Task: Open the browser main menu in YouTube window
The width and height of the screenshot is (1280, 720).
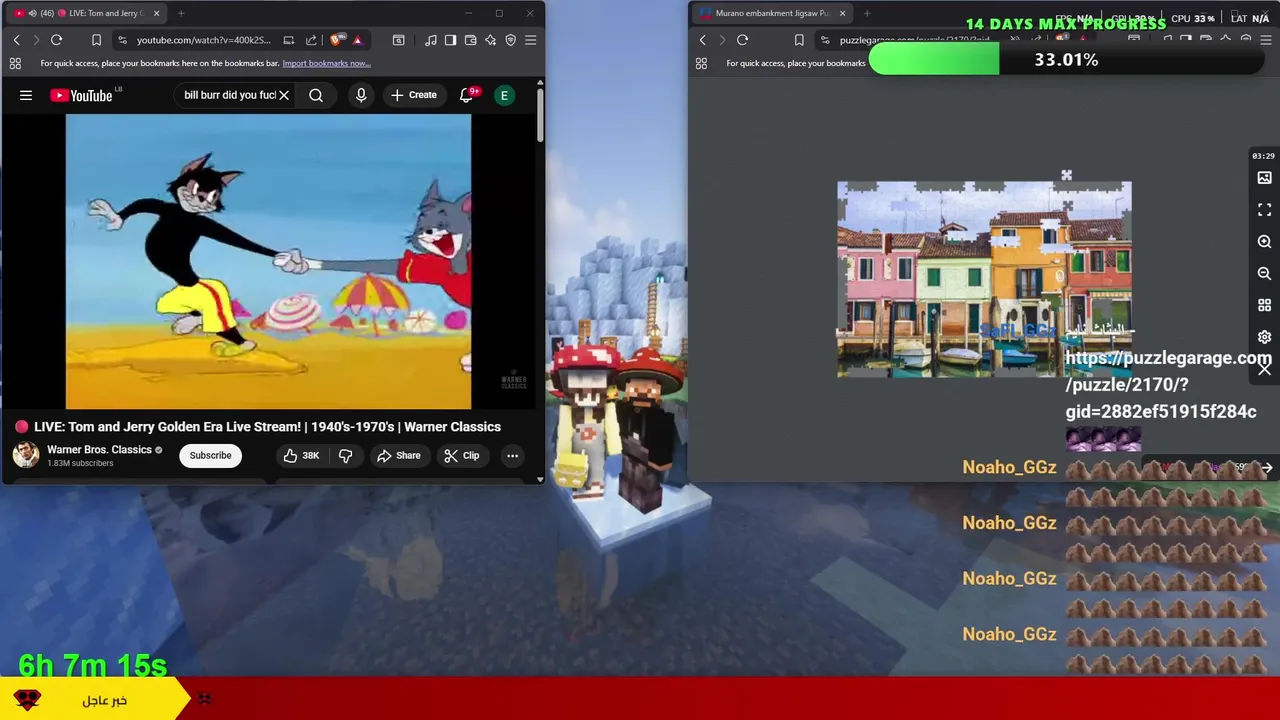Action: click(x=530, y=40)
